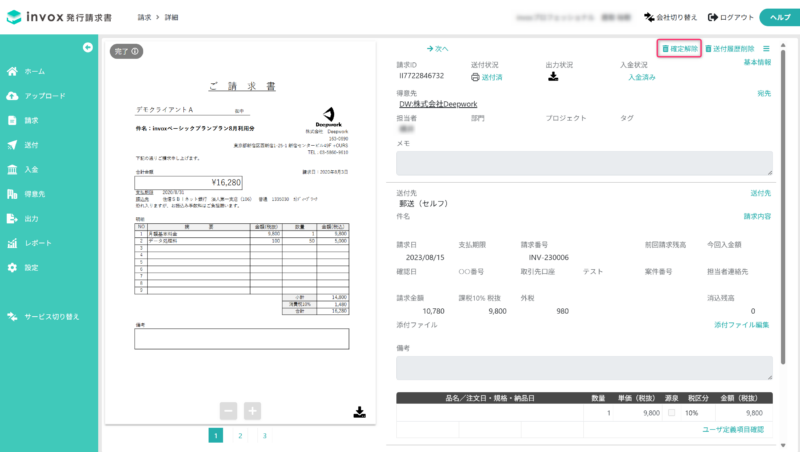Select preview page 3
The height and width of the screenshot is (452, 800).
tap(264, 435)
